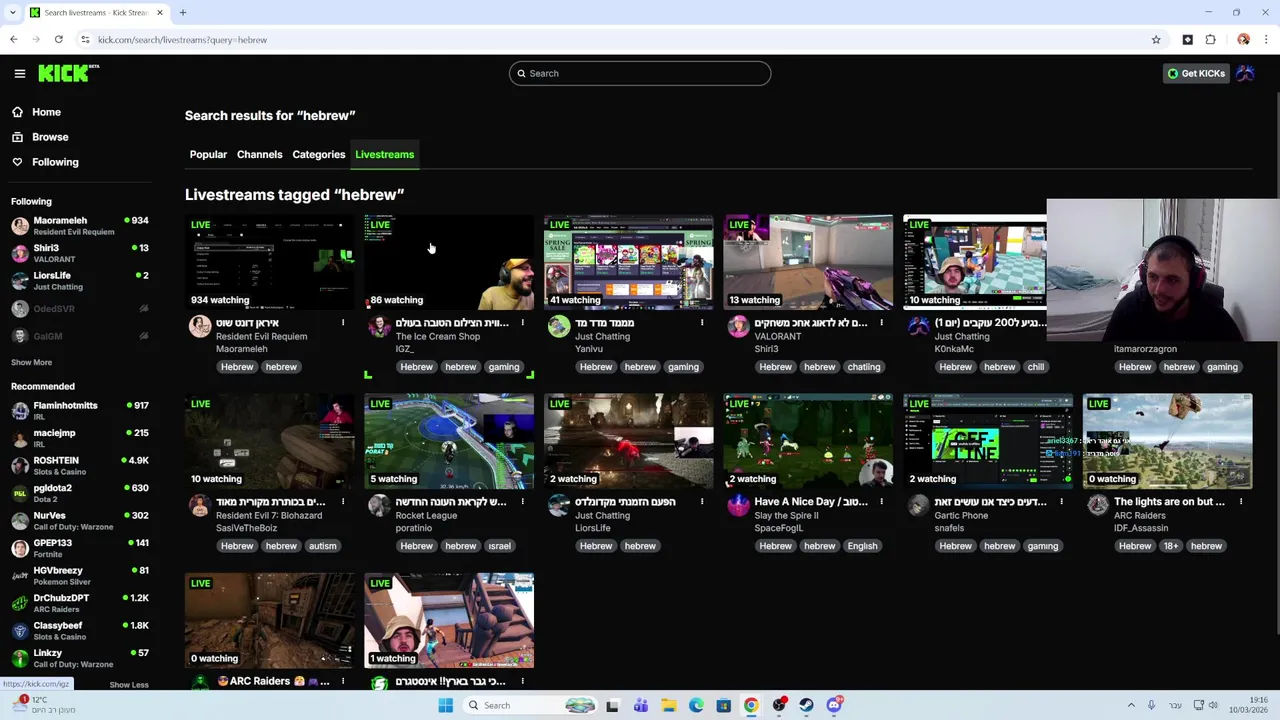This screenshot has width=1280, height=720.
Task: Open IGZ_ channel avatar
Action: (x=379, y=326)
